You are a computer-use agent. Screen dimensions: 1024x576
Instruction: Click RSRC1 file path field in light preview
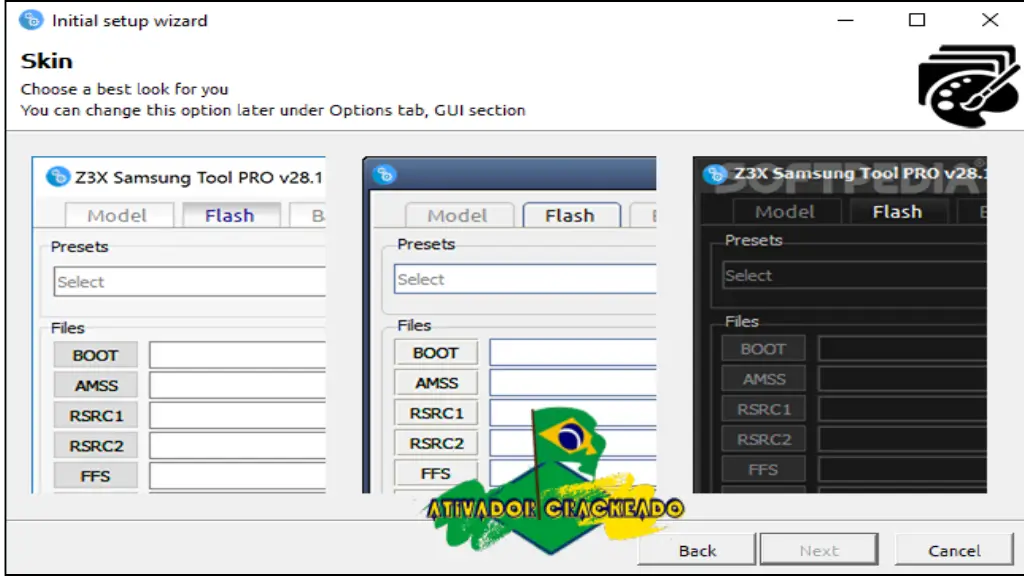coord(237,415)
